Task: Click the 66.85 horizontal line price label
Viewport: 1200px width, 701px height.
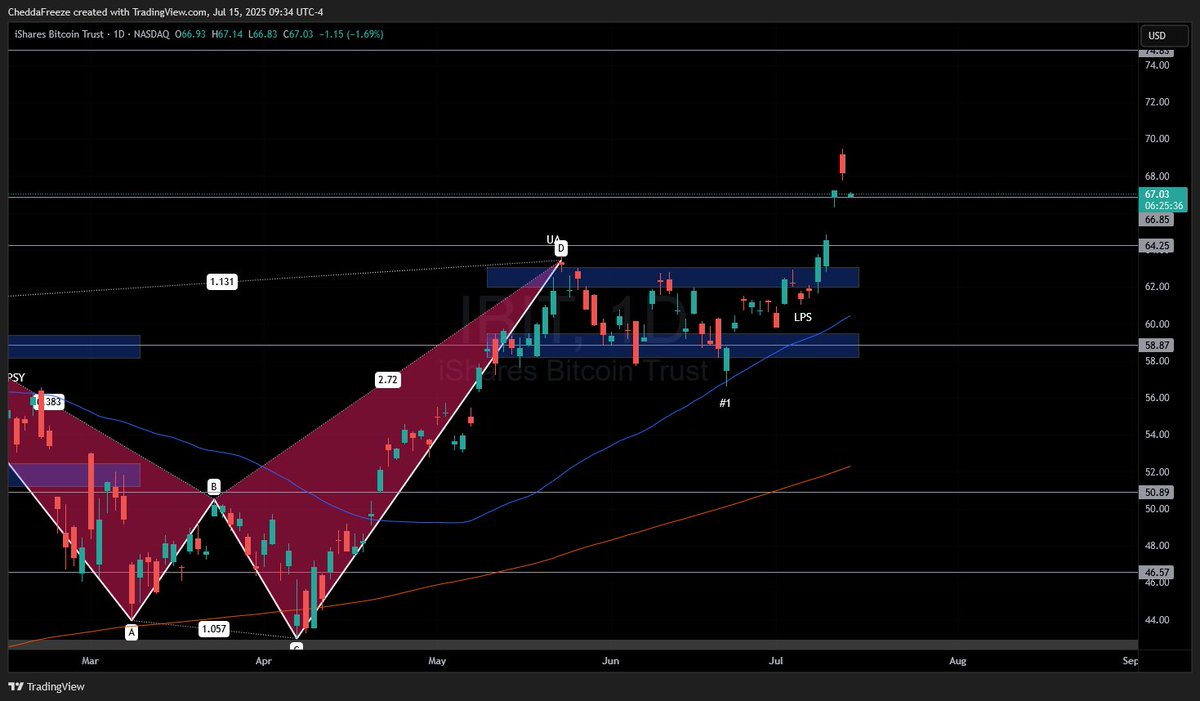Action: (1157, 219)
